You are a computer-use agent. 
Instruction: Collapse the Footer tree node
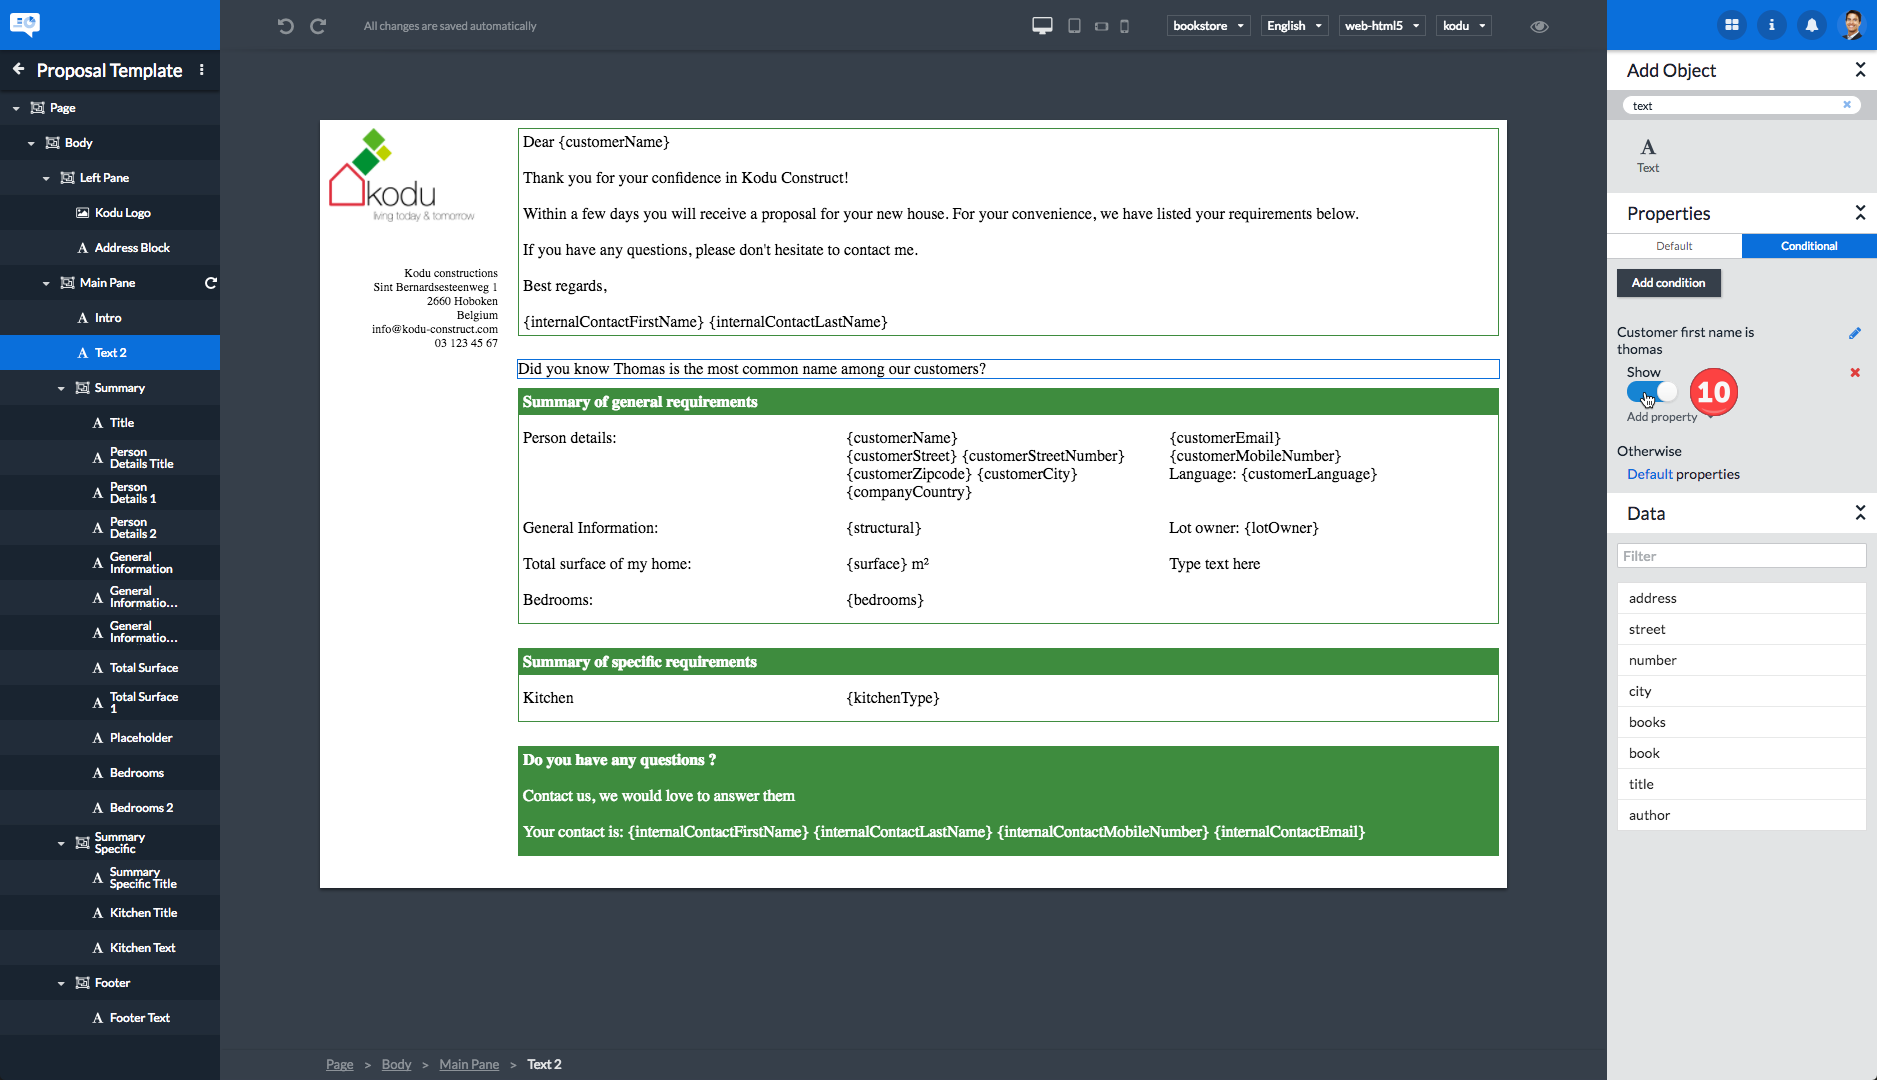coord(61,983)
